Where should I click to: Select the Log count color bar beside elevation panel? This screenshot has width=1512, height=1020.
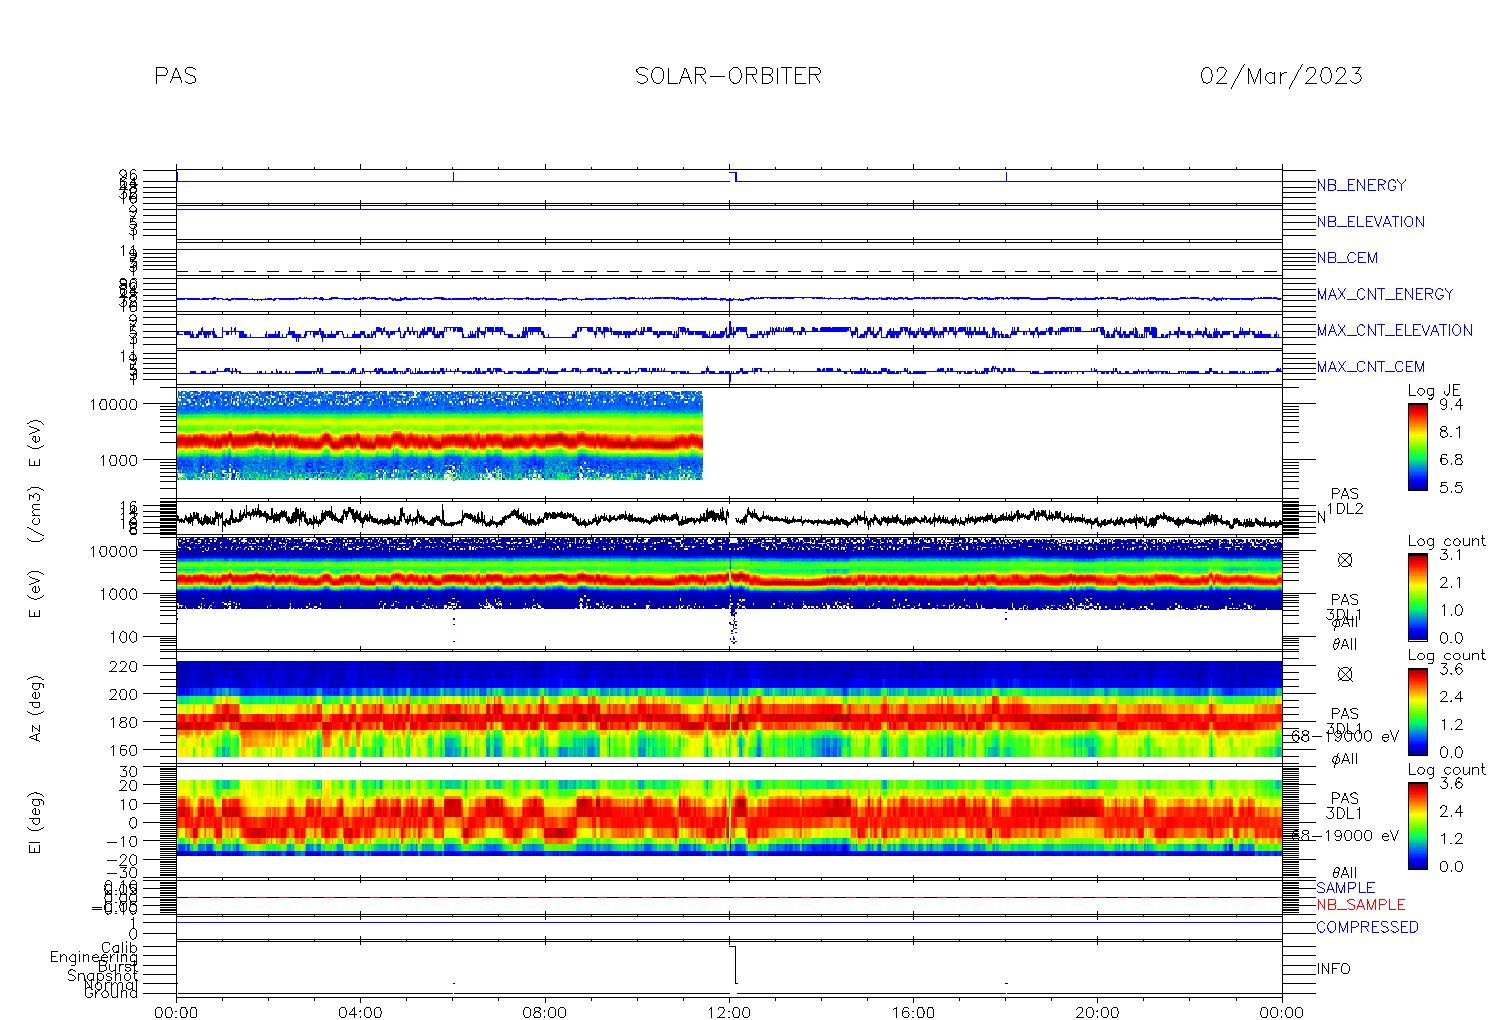1417,825
